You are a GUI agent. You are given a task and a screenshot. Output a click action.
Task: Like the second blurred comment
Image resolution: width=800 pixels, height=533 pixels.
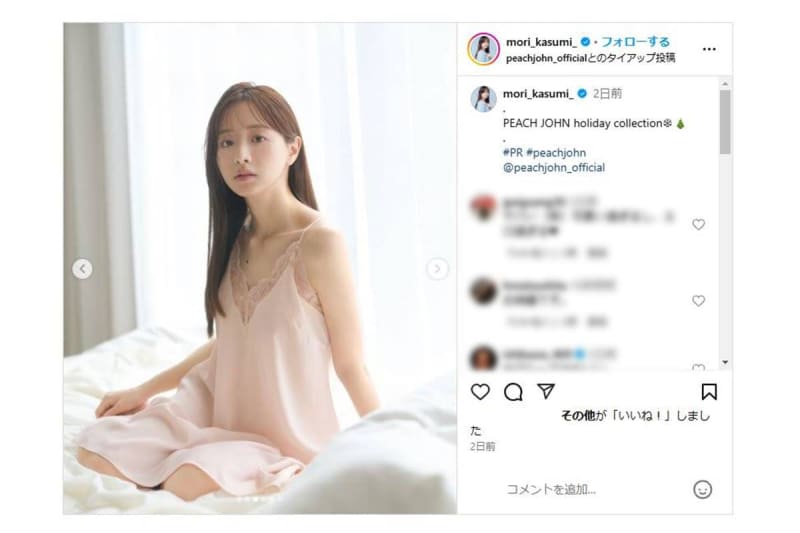coord(698,301)
